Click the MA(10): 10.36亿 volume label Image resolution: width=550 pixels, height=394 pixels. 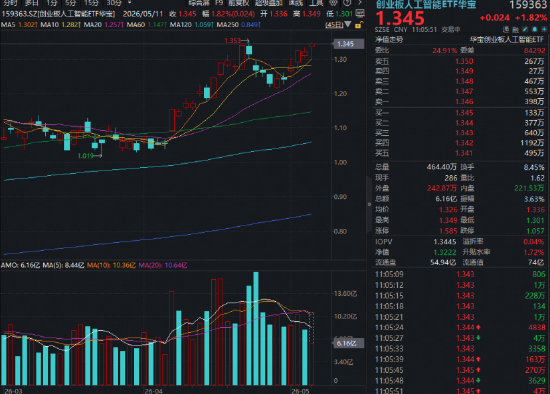pos(111,265)
